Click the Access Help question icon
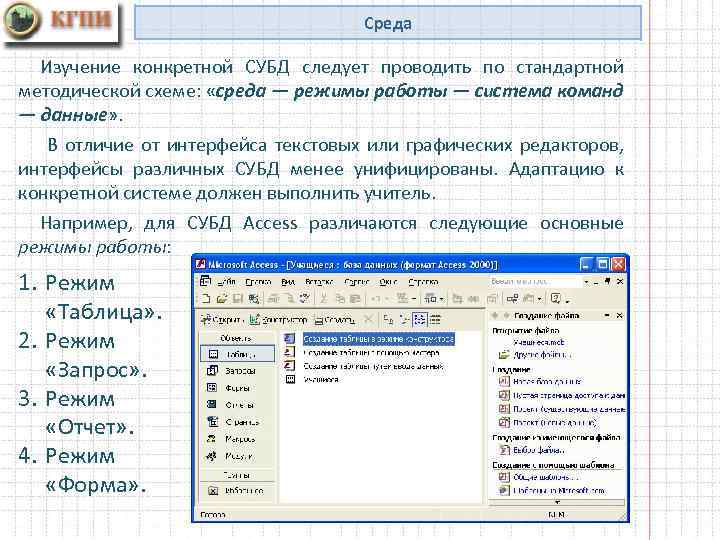The image size is (720, 540). pos(556,298)
